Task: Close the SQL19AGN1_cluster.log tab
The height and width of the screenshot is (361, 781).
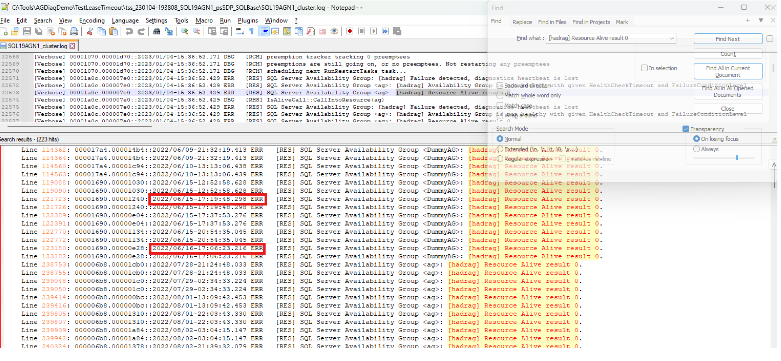Action: [72, 46]
